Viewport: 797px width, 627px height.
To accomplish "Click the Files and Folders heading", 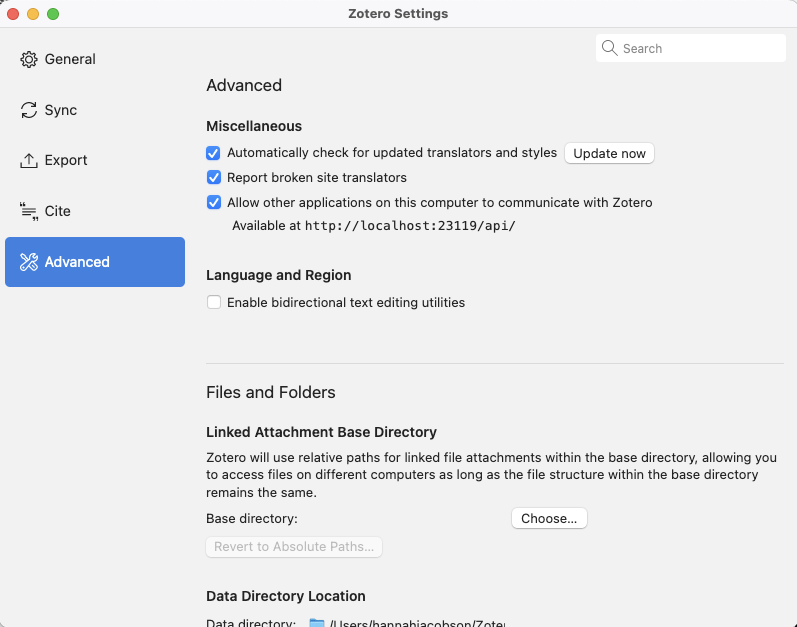I will (x=270, y=392).
